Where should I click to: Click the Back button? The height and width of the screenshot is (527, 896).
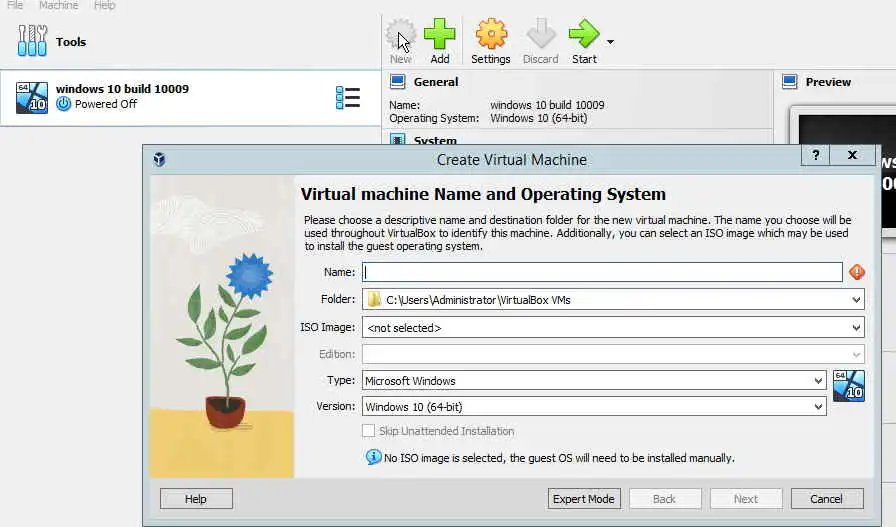pyautogui.click(x=665, y=499)
